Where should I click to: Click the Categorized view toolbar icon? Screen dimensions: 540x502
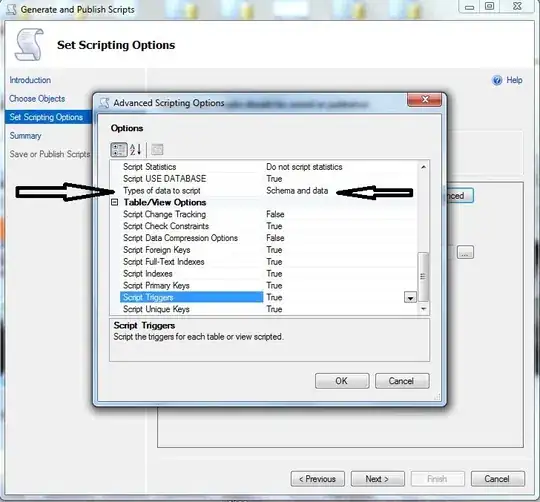119,150
